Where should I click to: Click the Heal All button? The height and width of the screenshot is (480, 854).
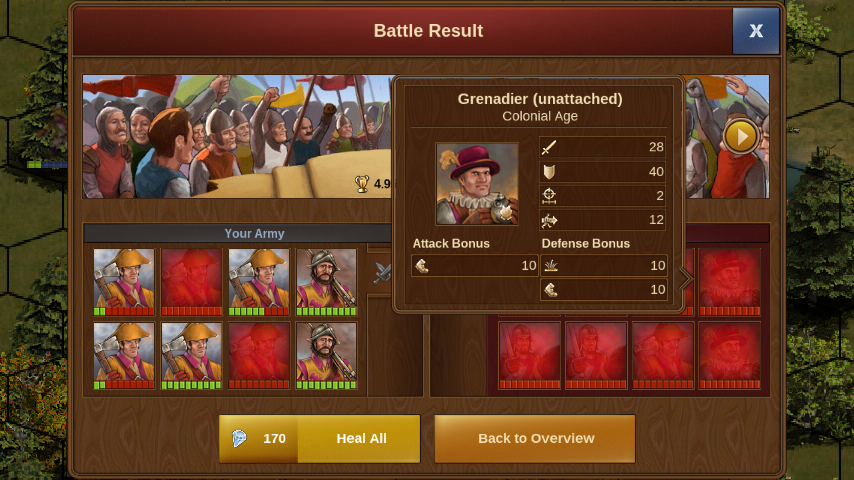click(320, 439)
